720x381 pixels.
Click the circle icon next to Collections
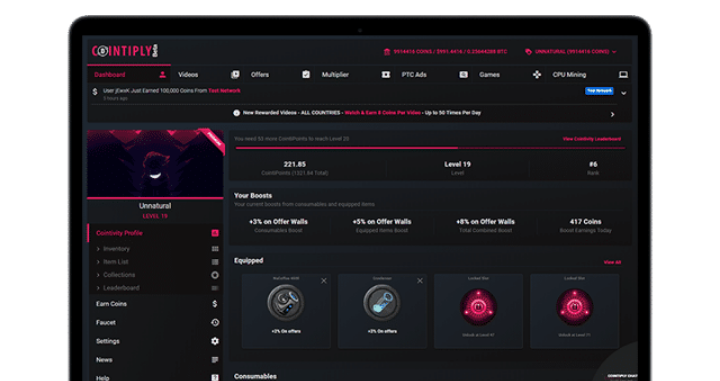(x=215, y=275)
